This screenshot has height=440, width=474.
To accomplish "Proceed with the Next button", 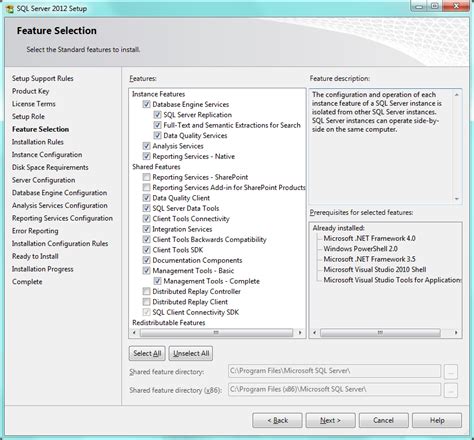I will (x=331, y=420).
